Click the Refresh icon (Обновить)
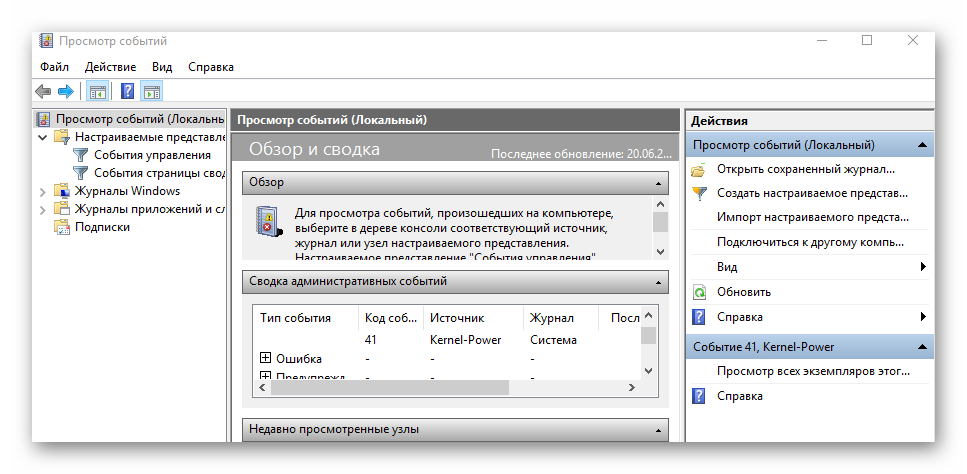This screenshot has width=967, height=474. pyautogui.click(x=699, y=292)
